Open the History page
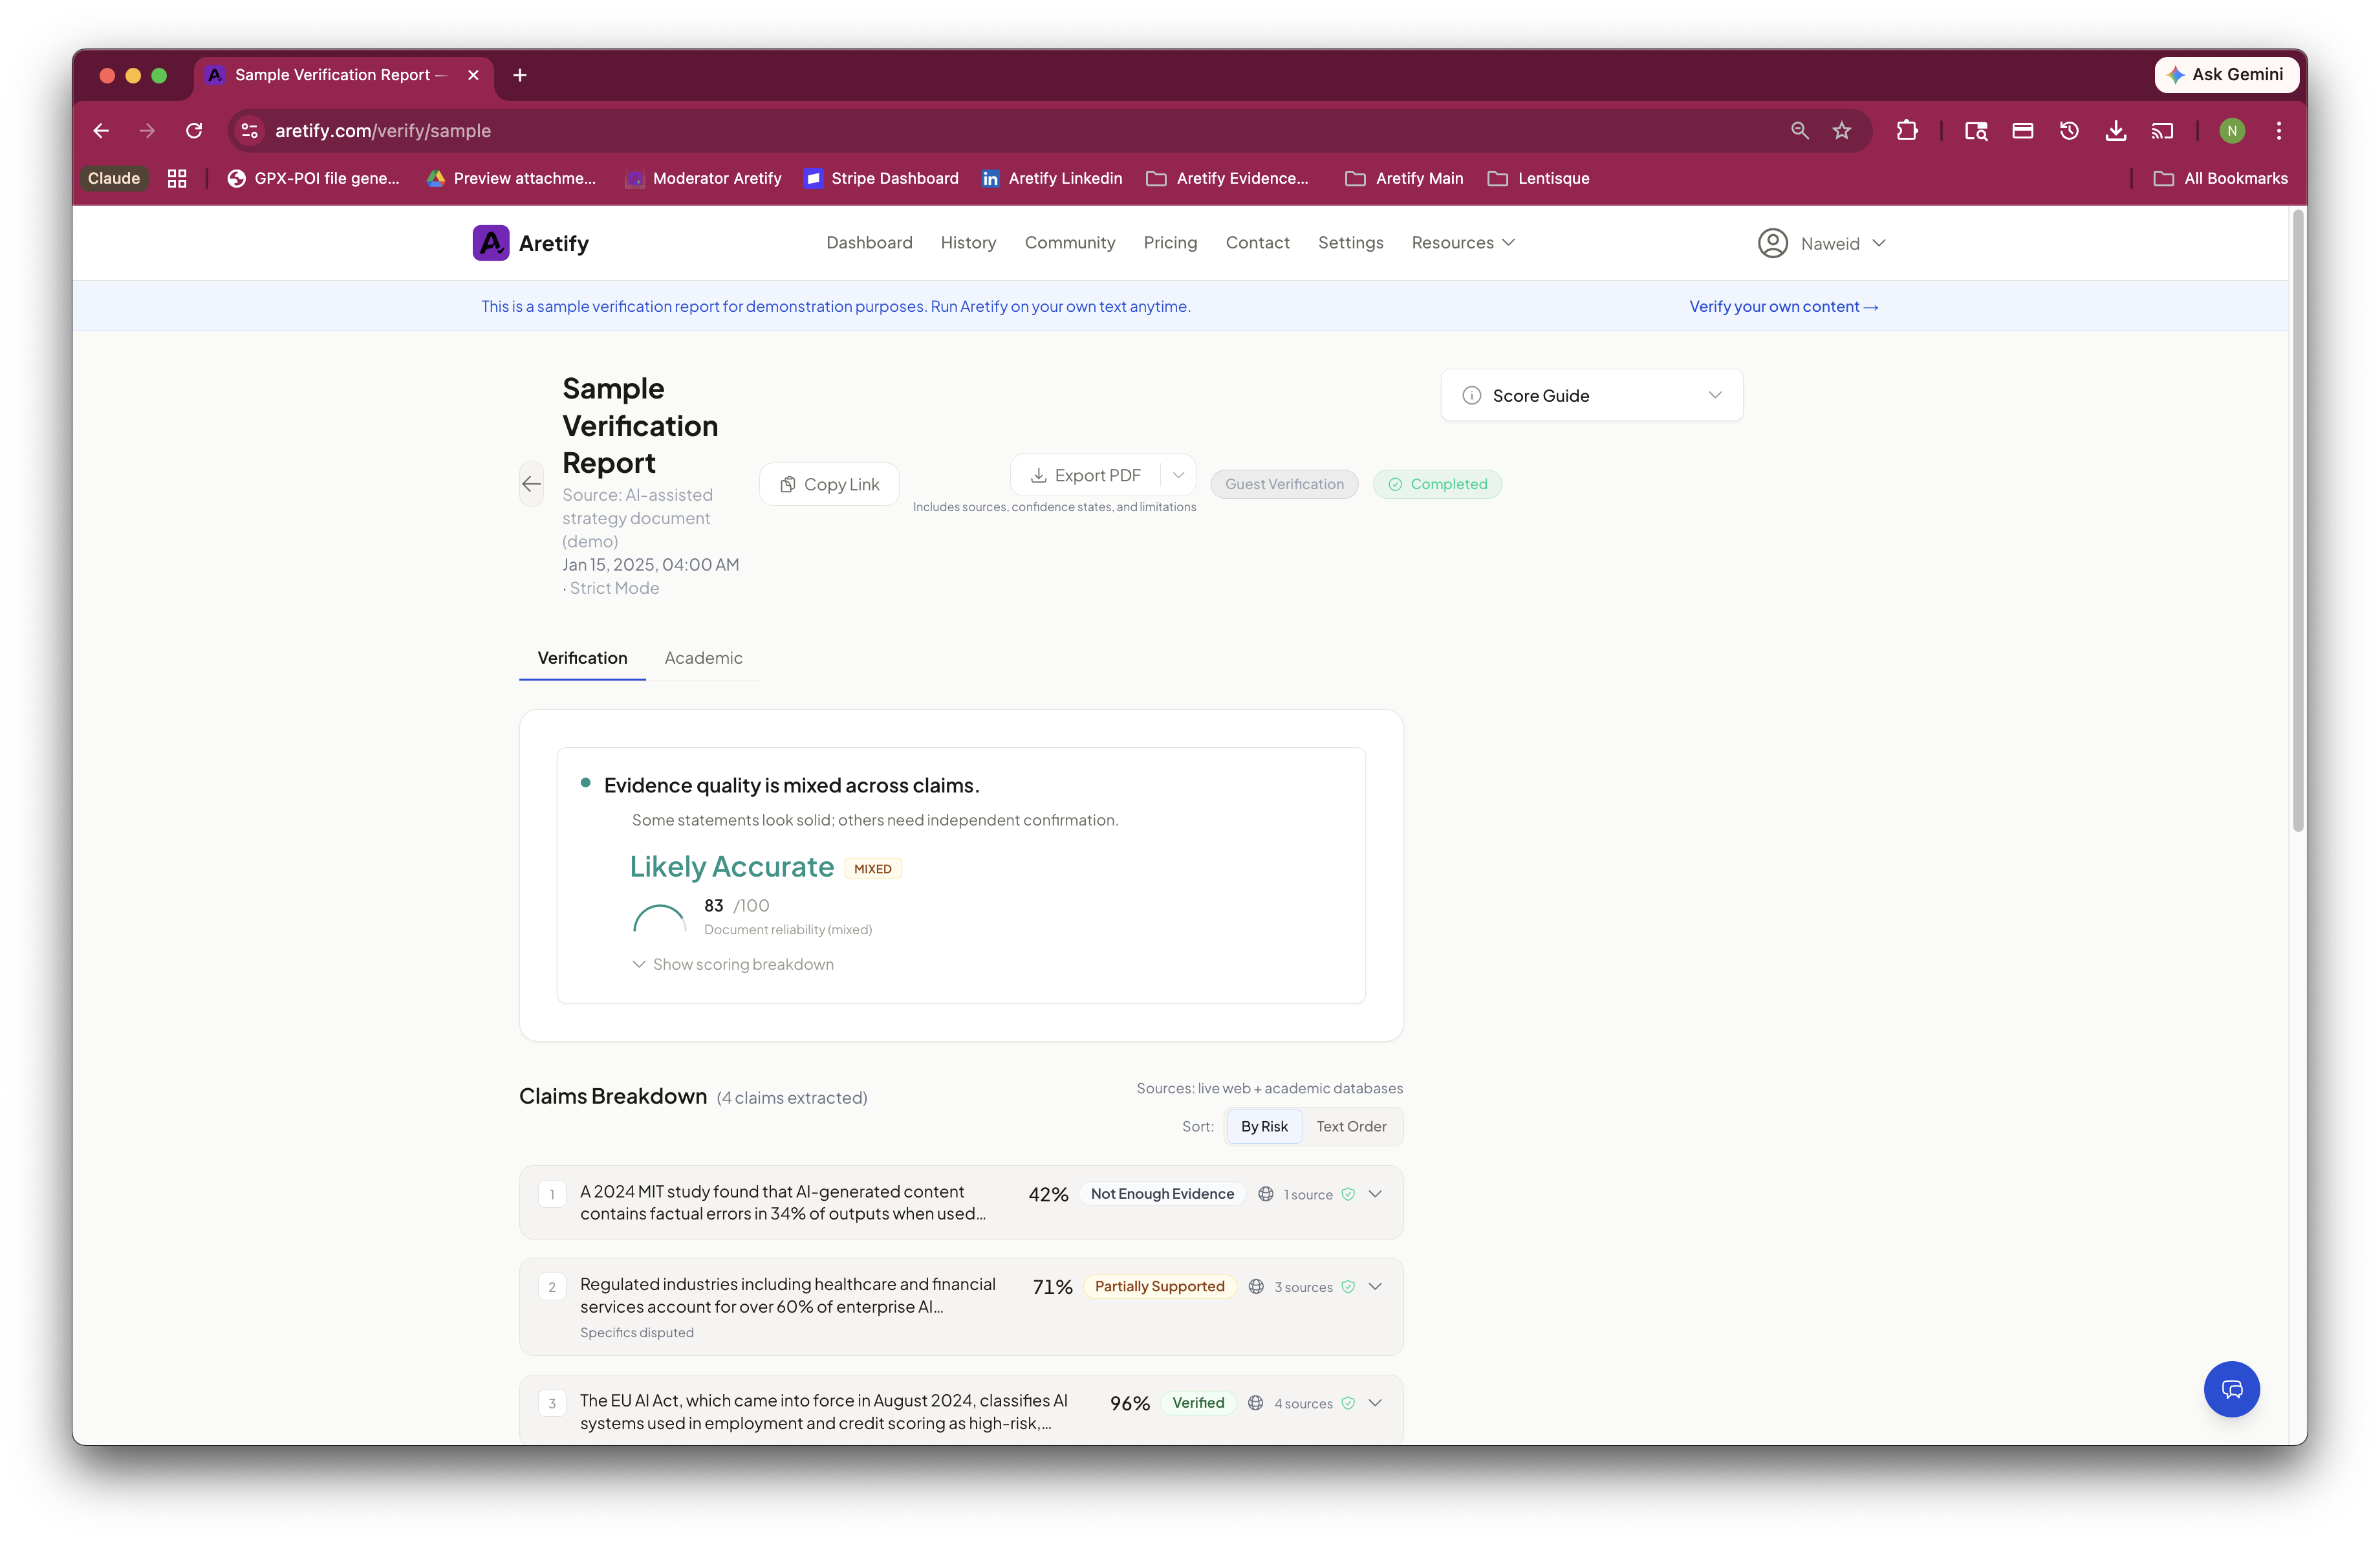 968,243
